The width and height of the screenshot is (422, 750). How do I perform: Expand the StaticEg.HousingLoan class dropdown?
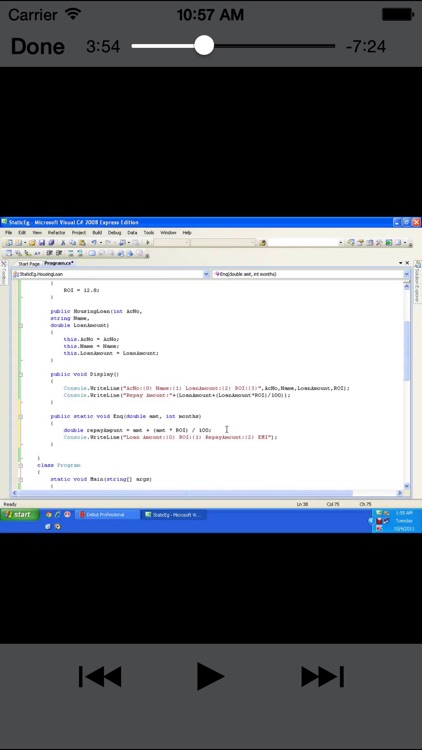click(207, 274)
